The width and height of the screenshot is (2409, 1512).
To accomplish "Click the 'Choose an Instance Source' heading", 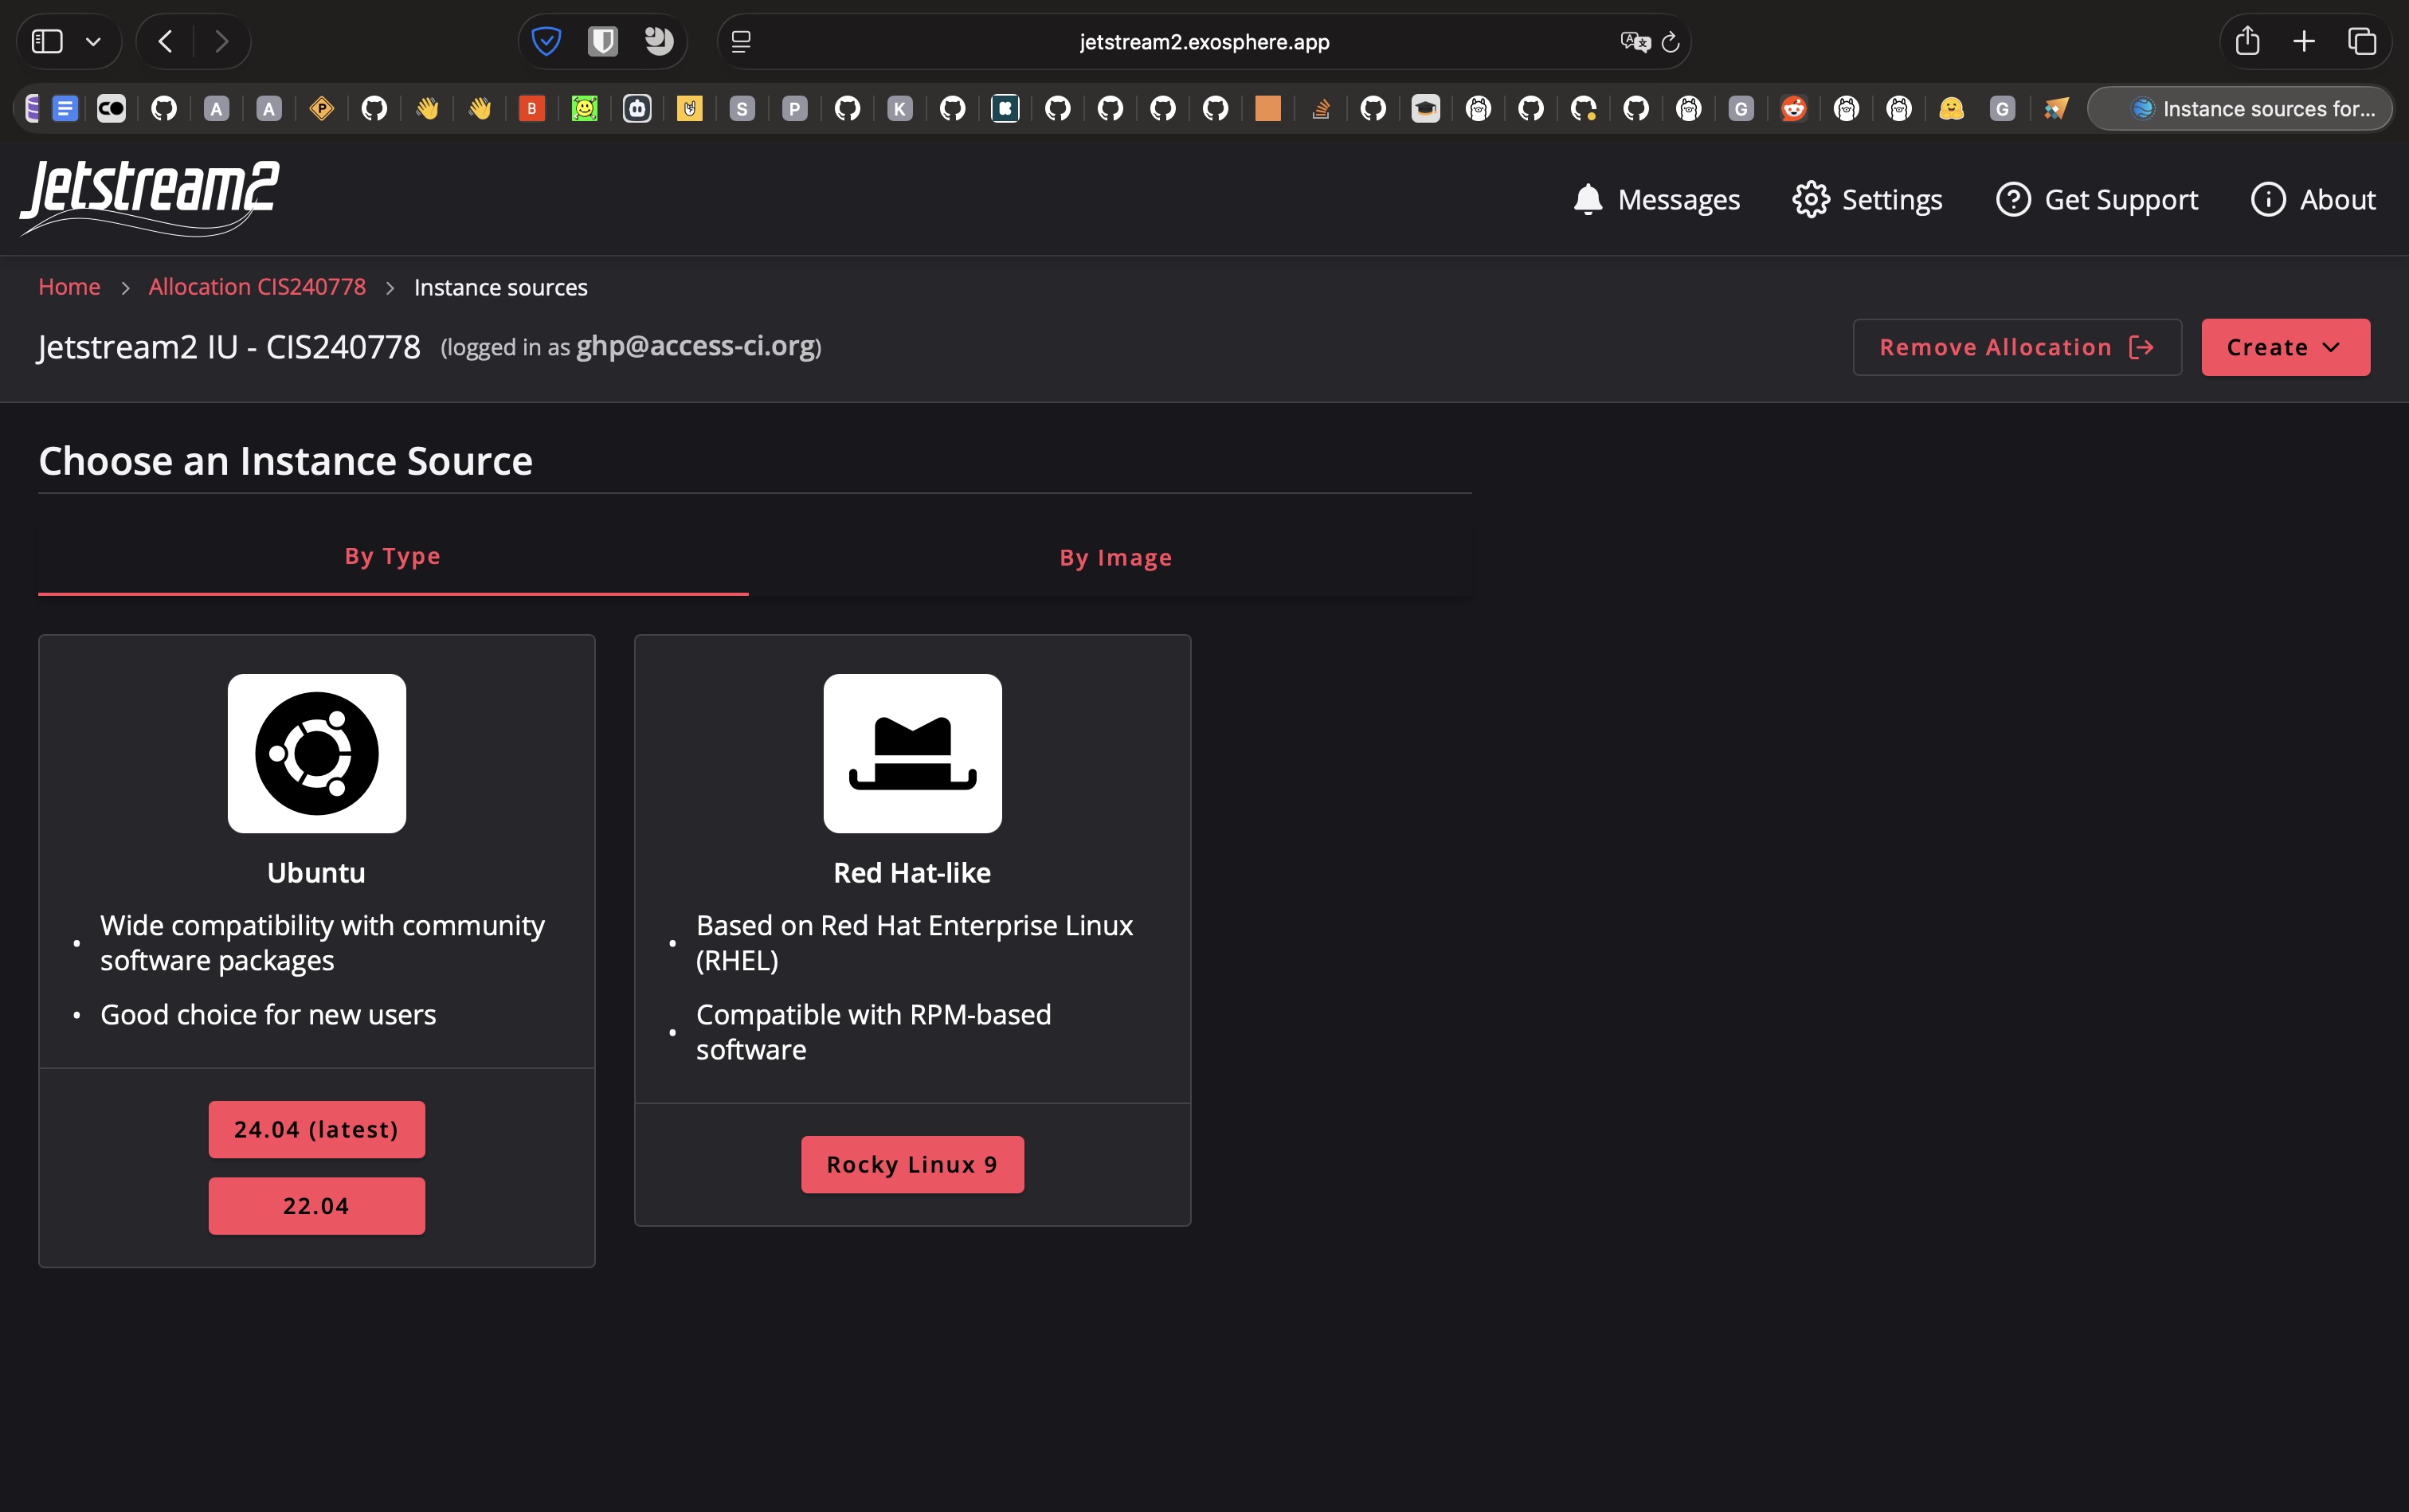I will [x=286, y=461].
